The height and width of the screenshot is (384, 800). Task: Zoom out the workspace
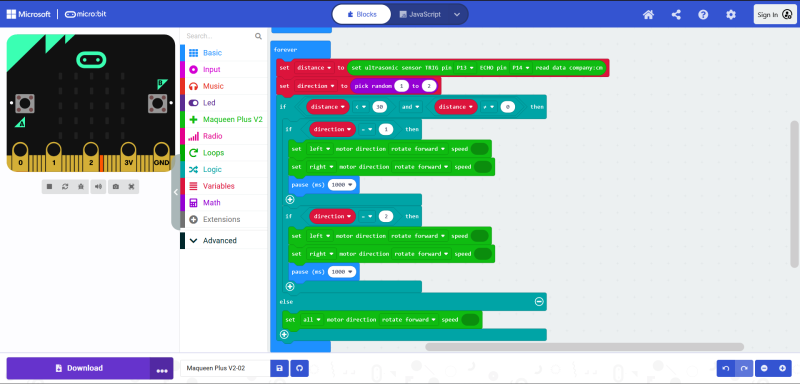[x=764, y=368]
